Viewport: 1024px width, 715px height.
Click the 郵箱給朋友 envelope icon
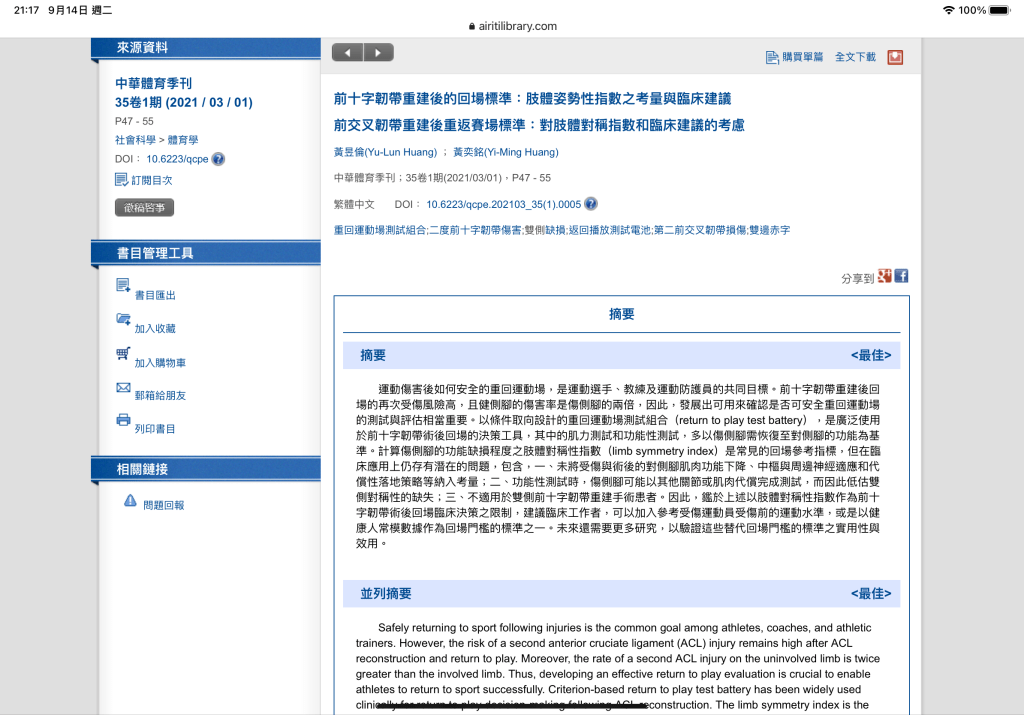click(123, 387)
